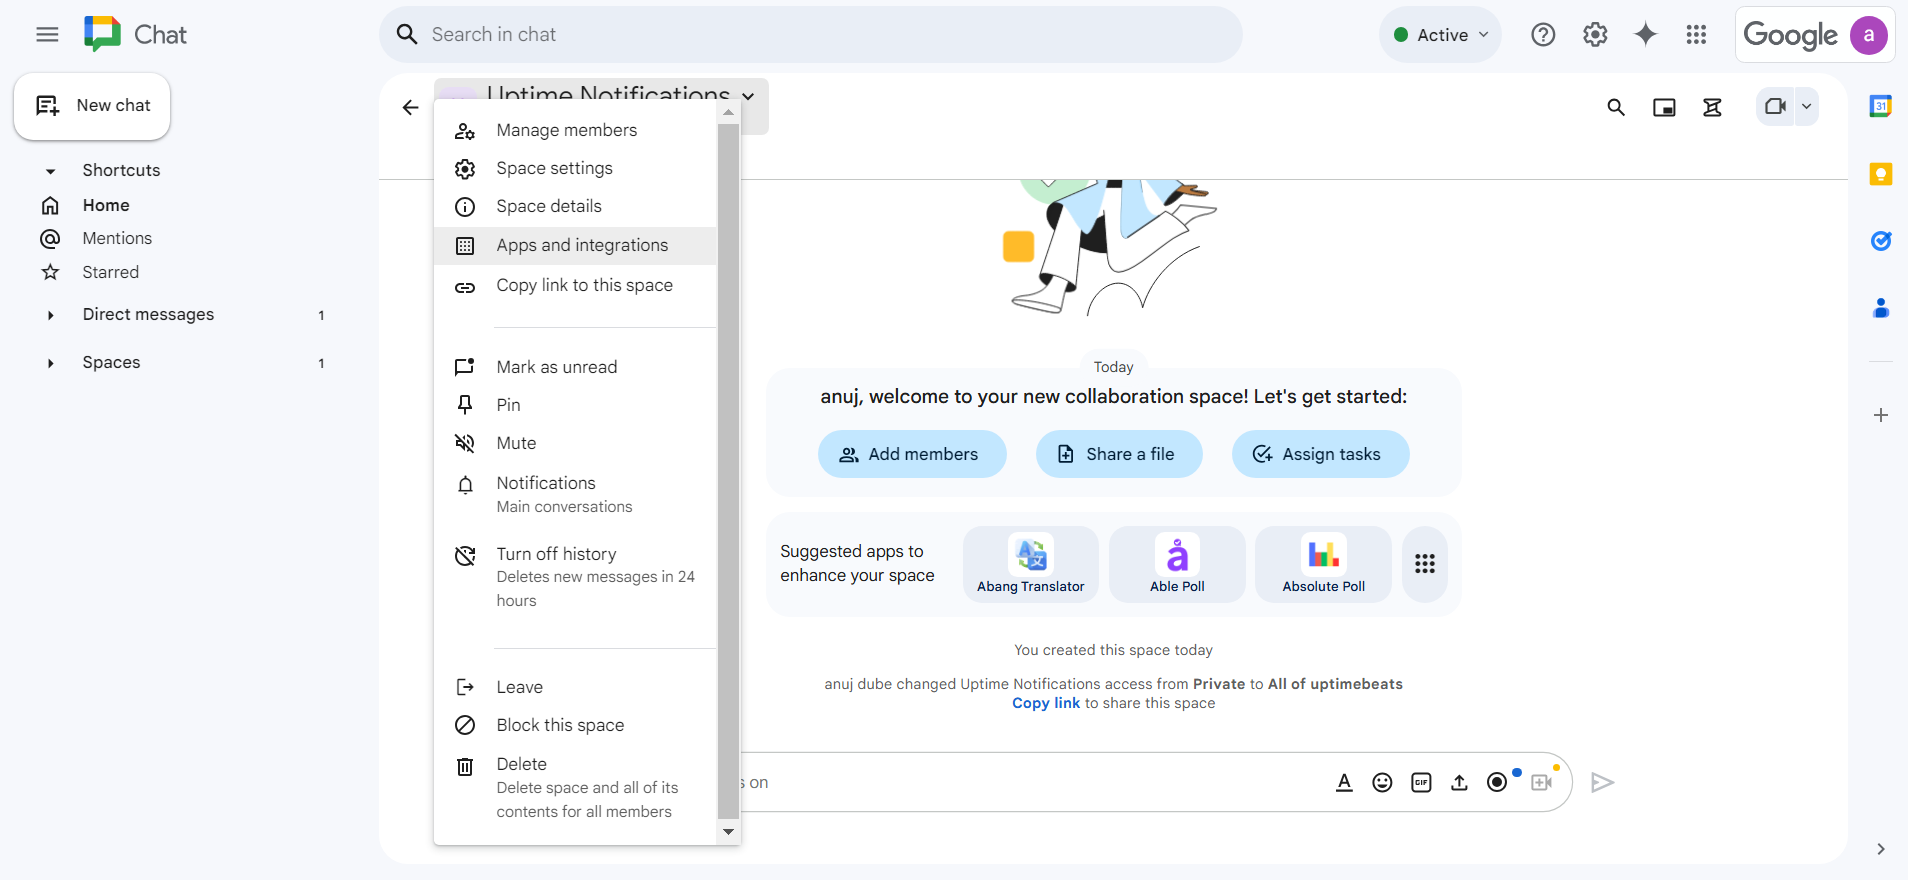Upload a file icon
Viewport: 1908px width, 880px height.
click(x=1459, y=782)
